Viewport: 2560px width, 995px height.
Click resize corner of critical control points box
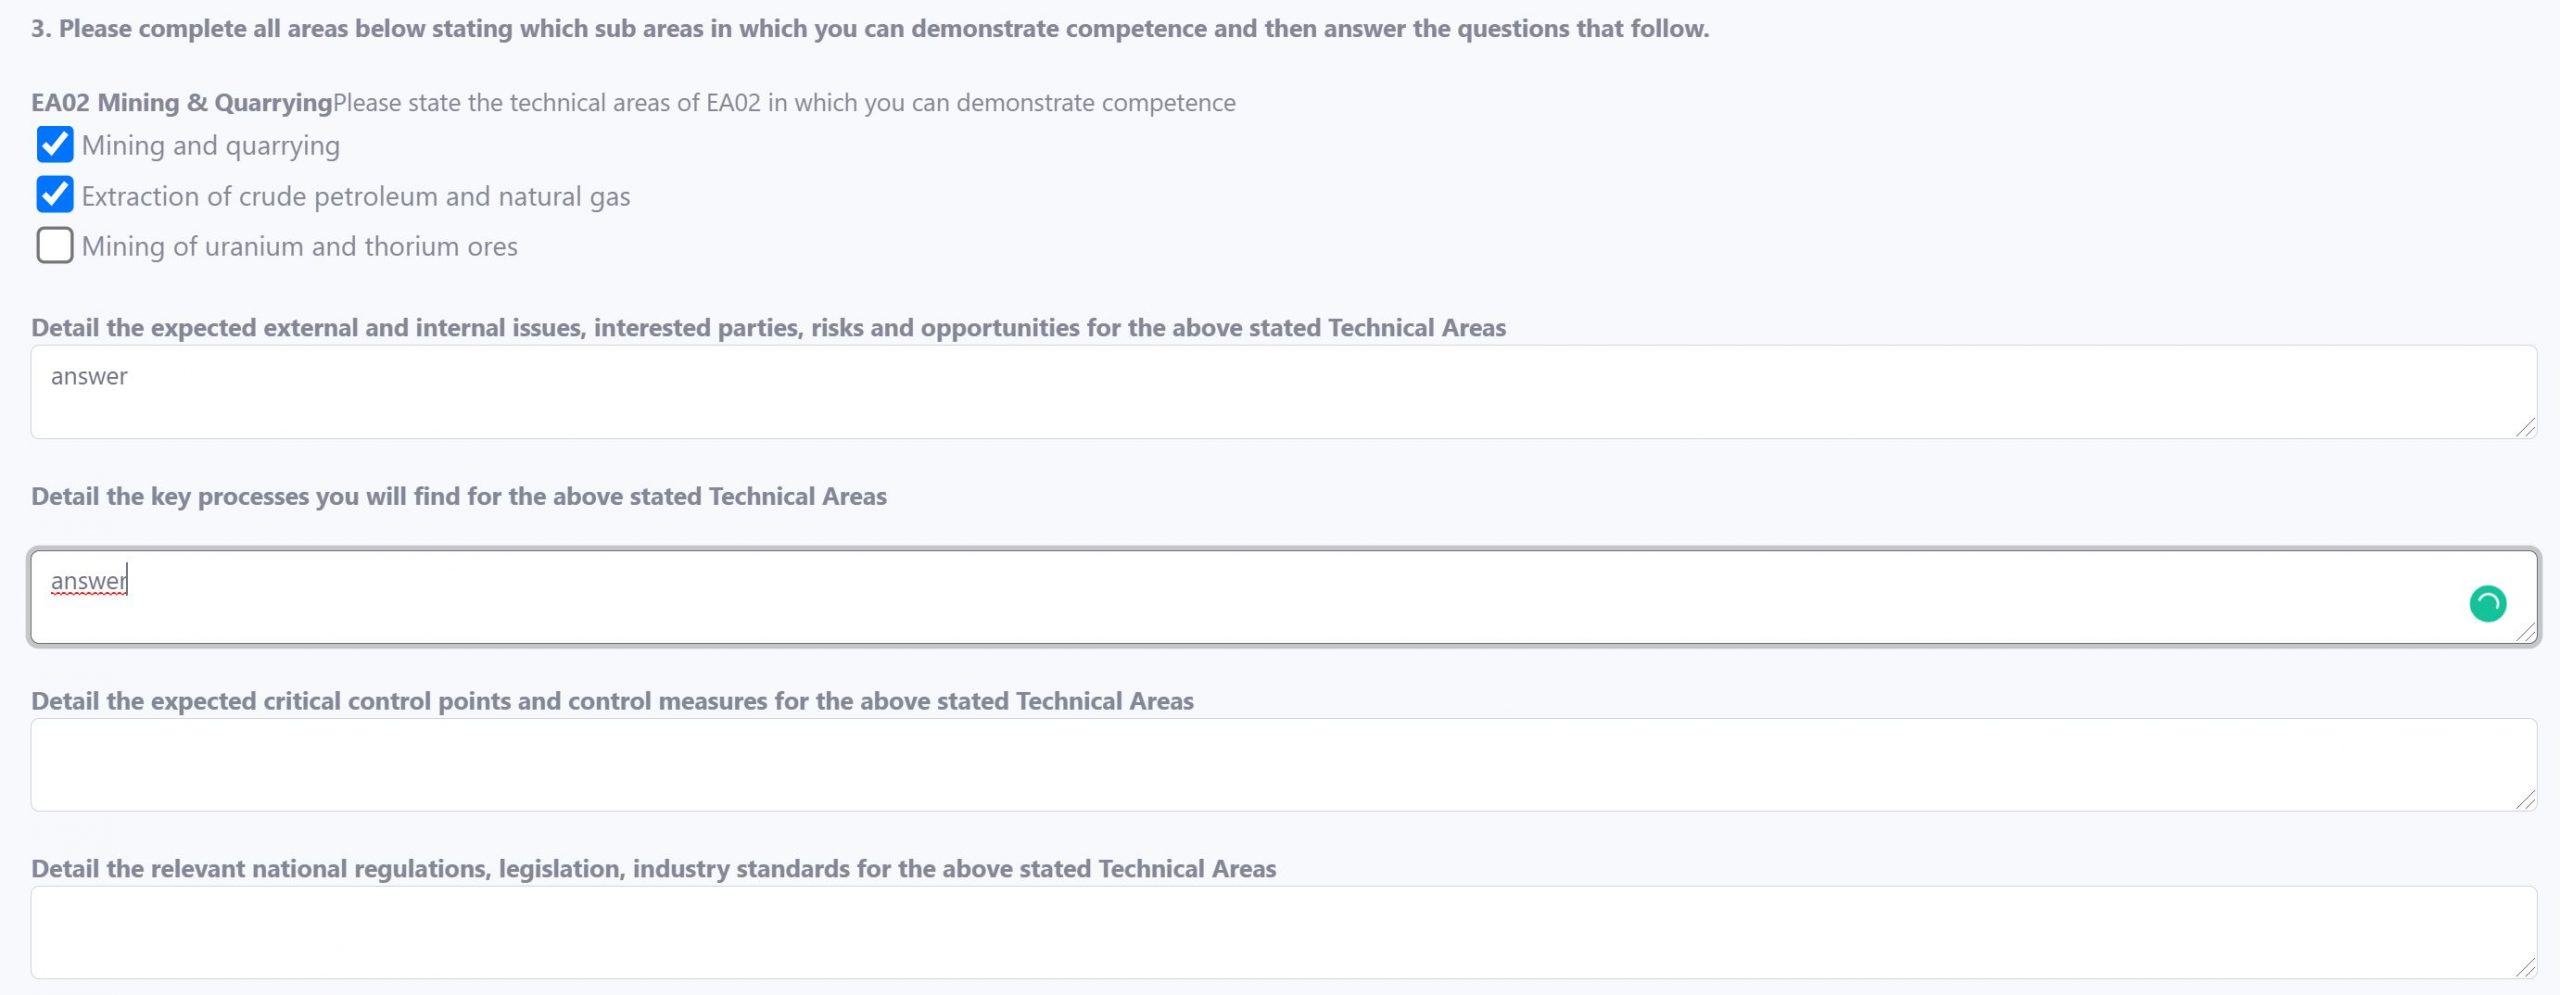coord(2526,800)
